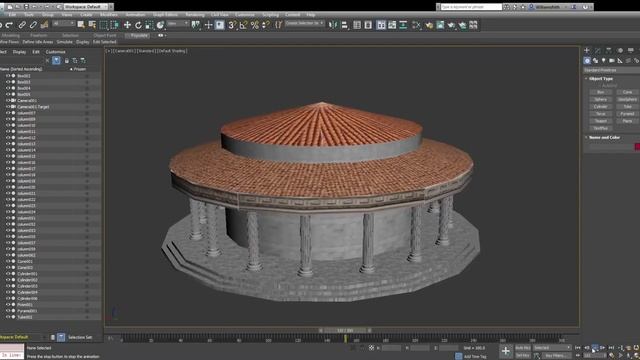
Task: Collapse the Name and Color rollout
Action: 604,138
